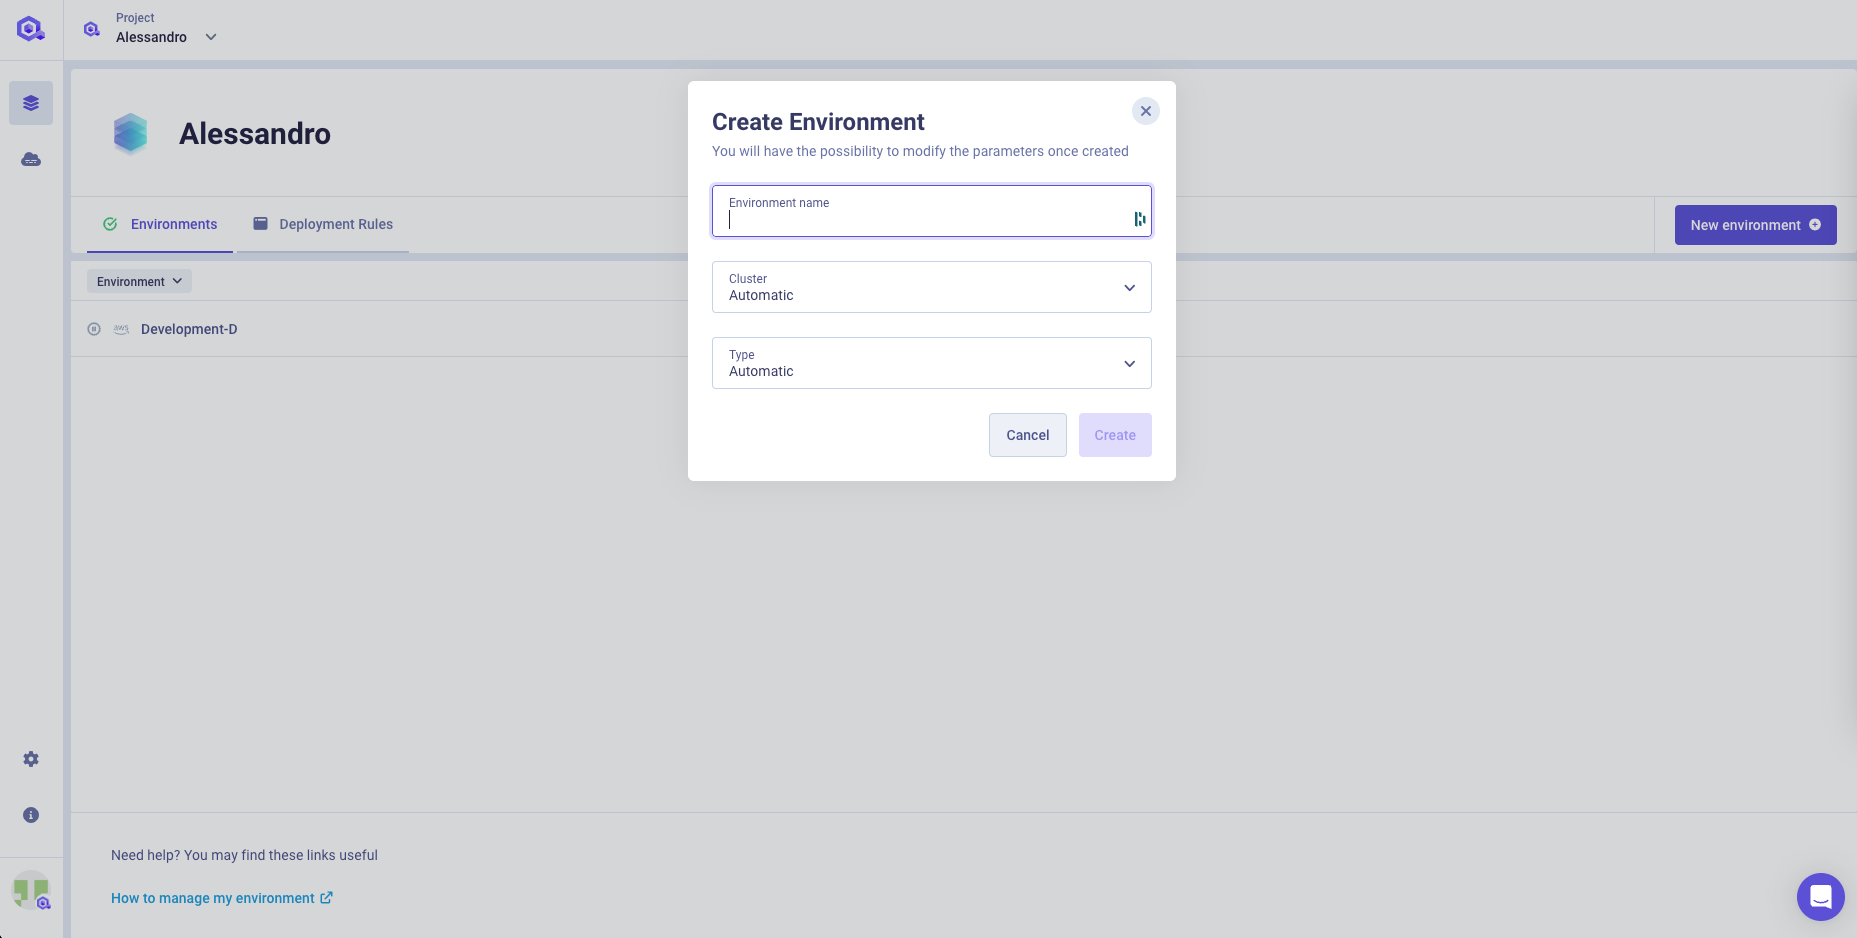Open the chat support bubble
The image size is (1857, 938).
coord(1820,897)
